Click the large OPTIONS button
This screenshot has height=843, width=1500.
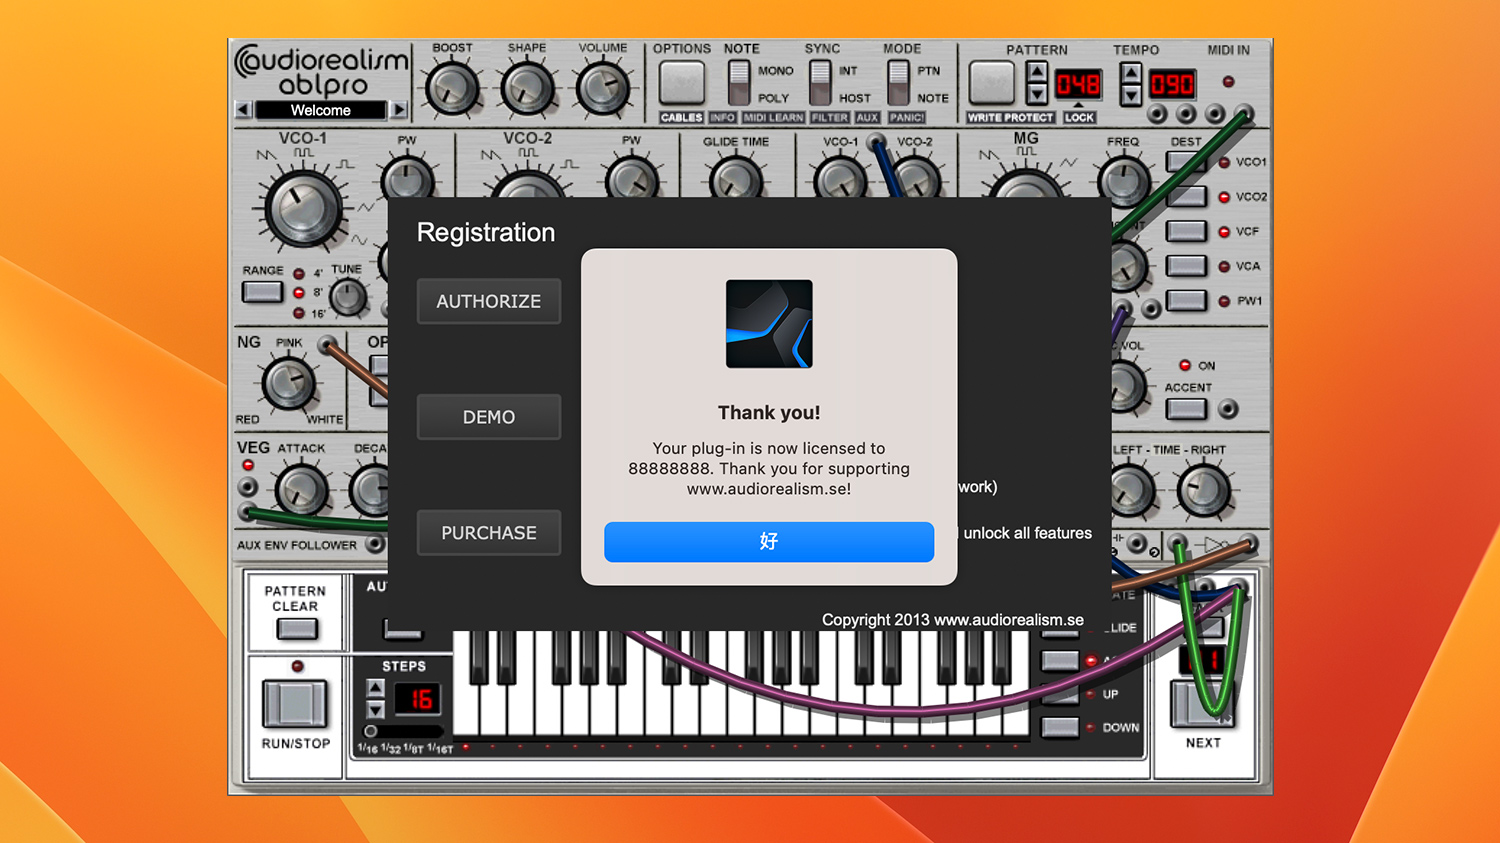click(x=682, y=83)
